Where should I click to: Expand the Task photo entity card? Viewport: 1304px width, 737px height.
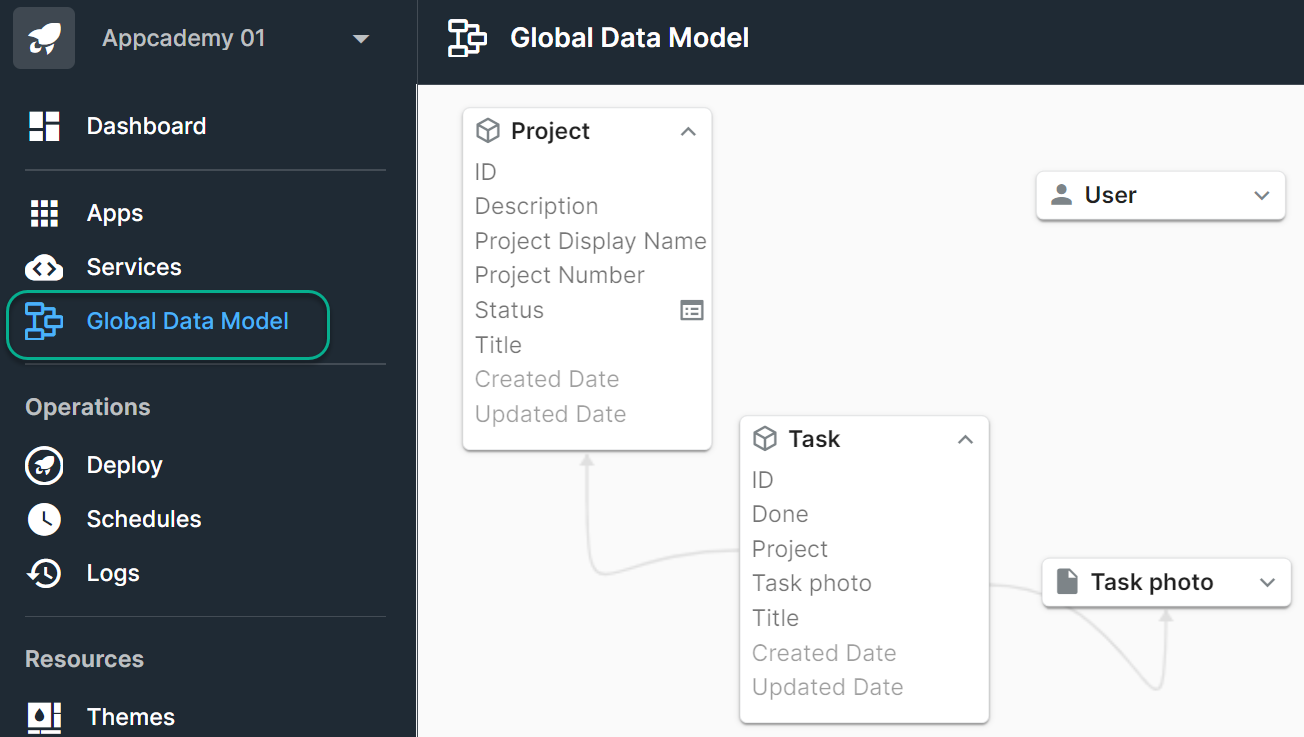[1268, 583]
